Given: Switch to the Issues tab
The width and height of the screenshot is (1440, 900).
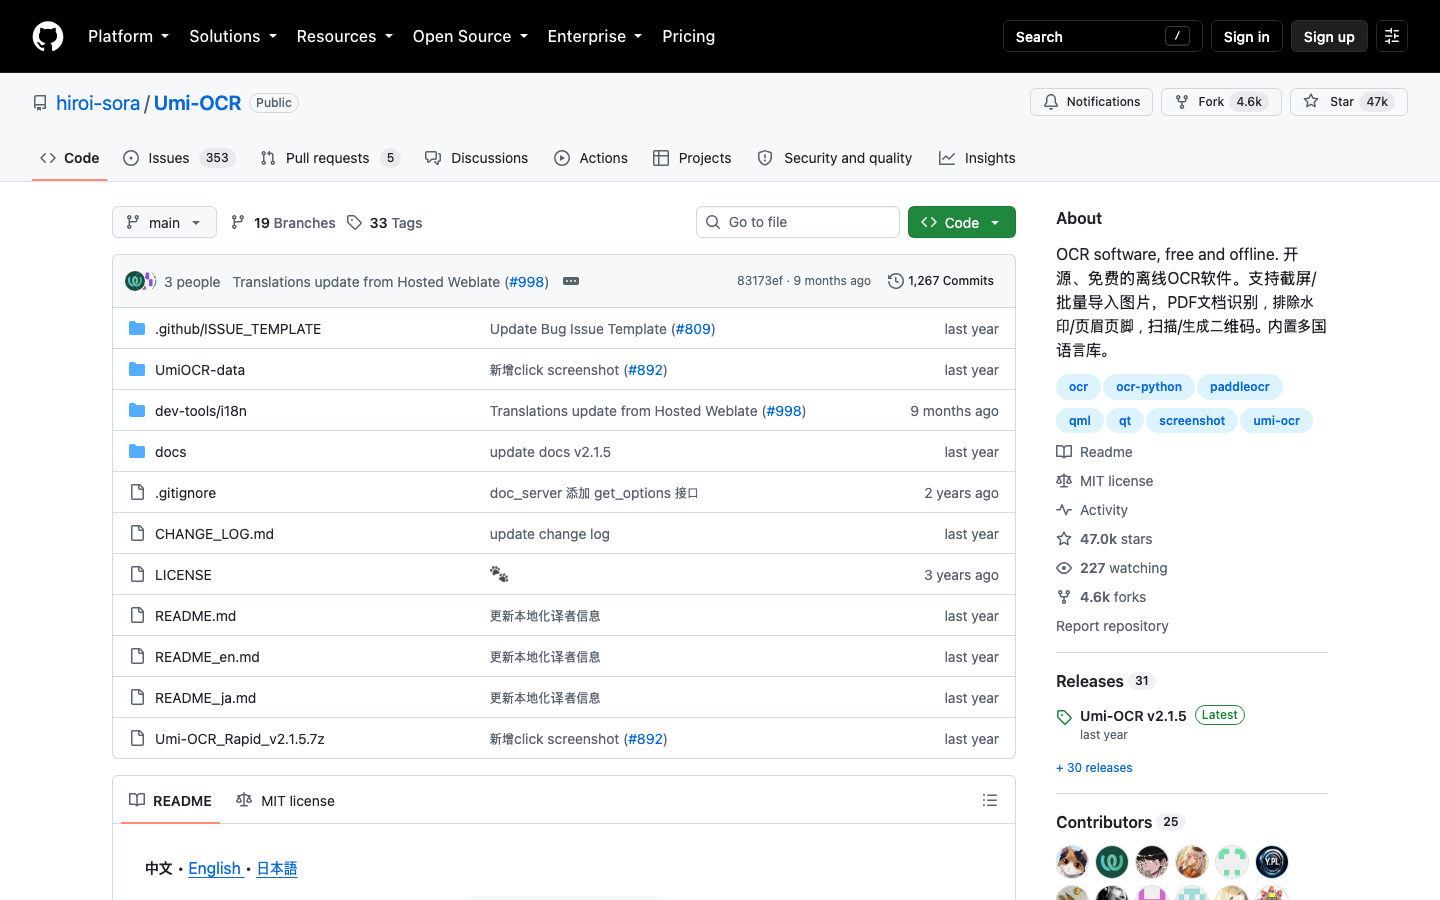Looking at the screenshot, I should coord(179,158).
